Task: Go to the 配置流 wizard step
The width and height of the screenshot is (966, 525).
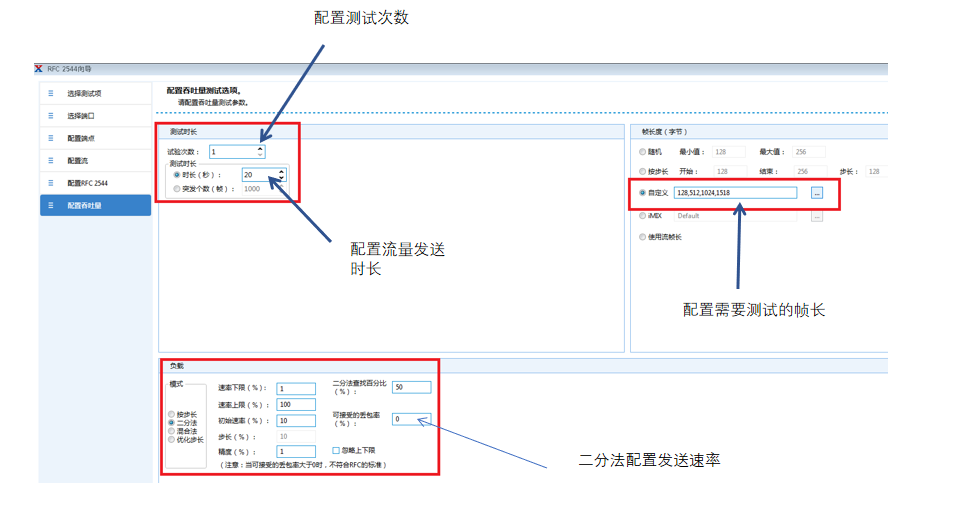Action: [95, 160]
